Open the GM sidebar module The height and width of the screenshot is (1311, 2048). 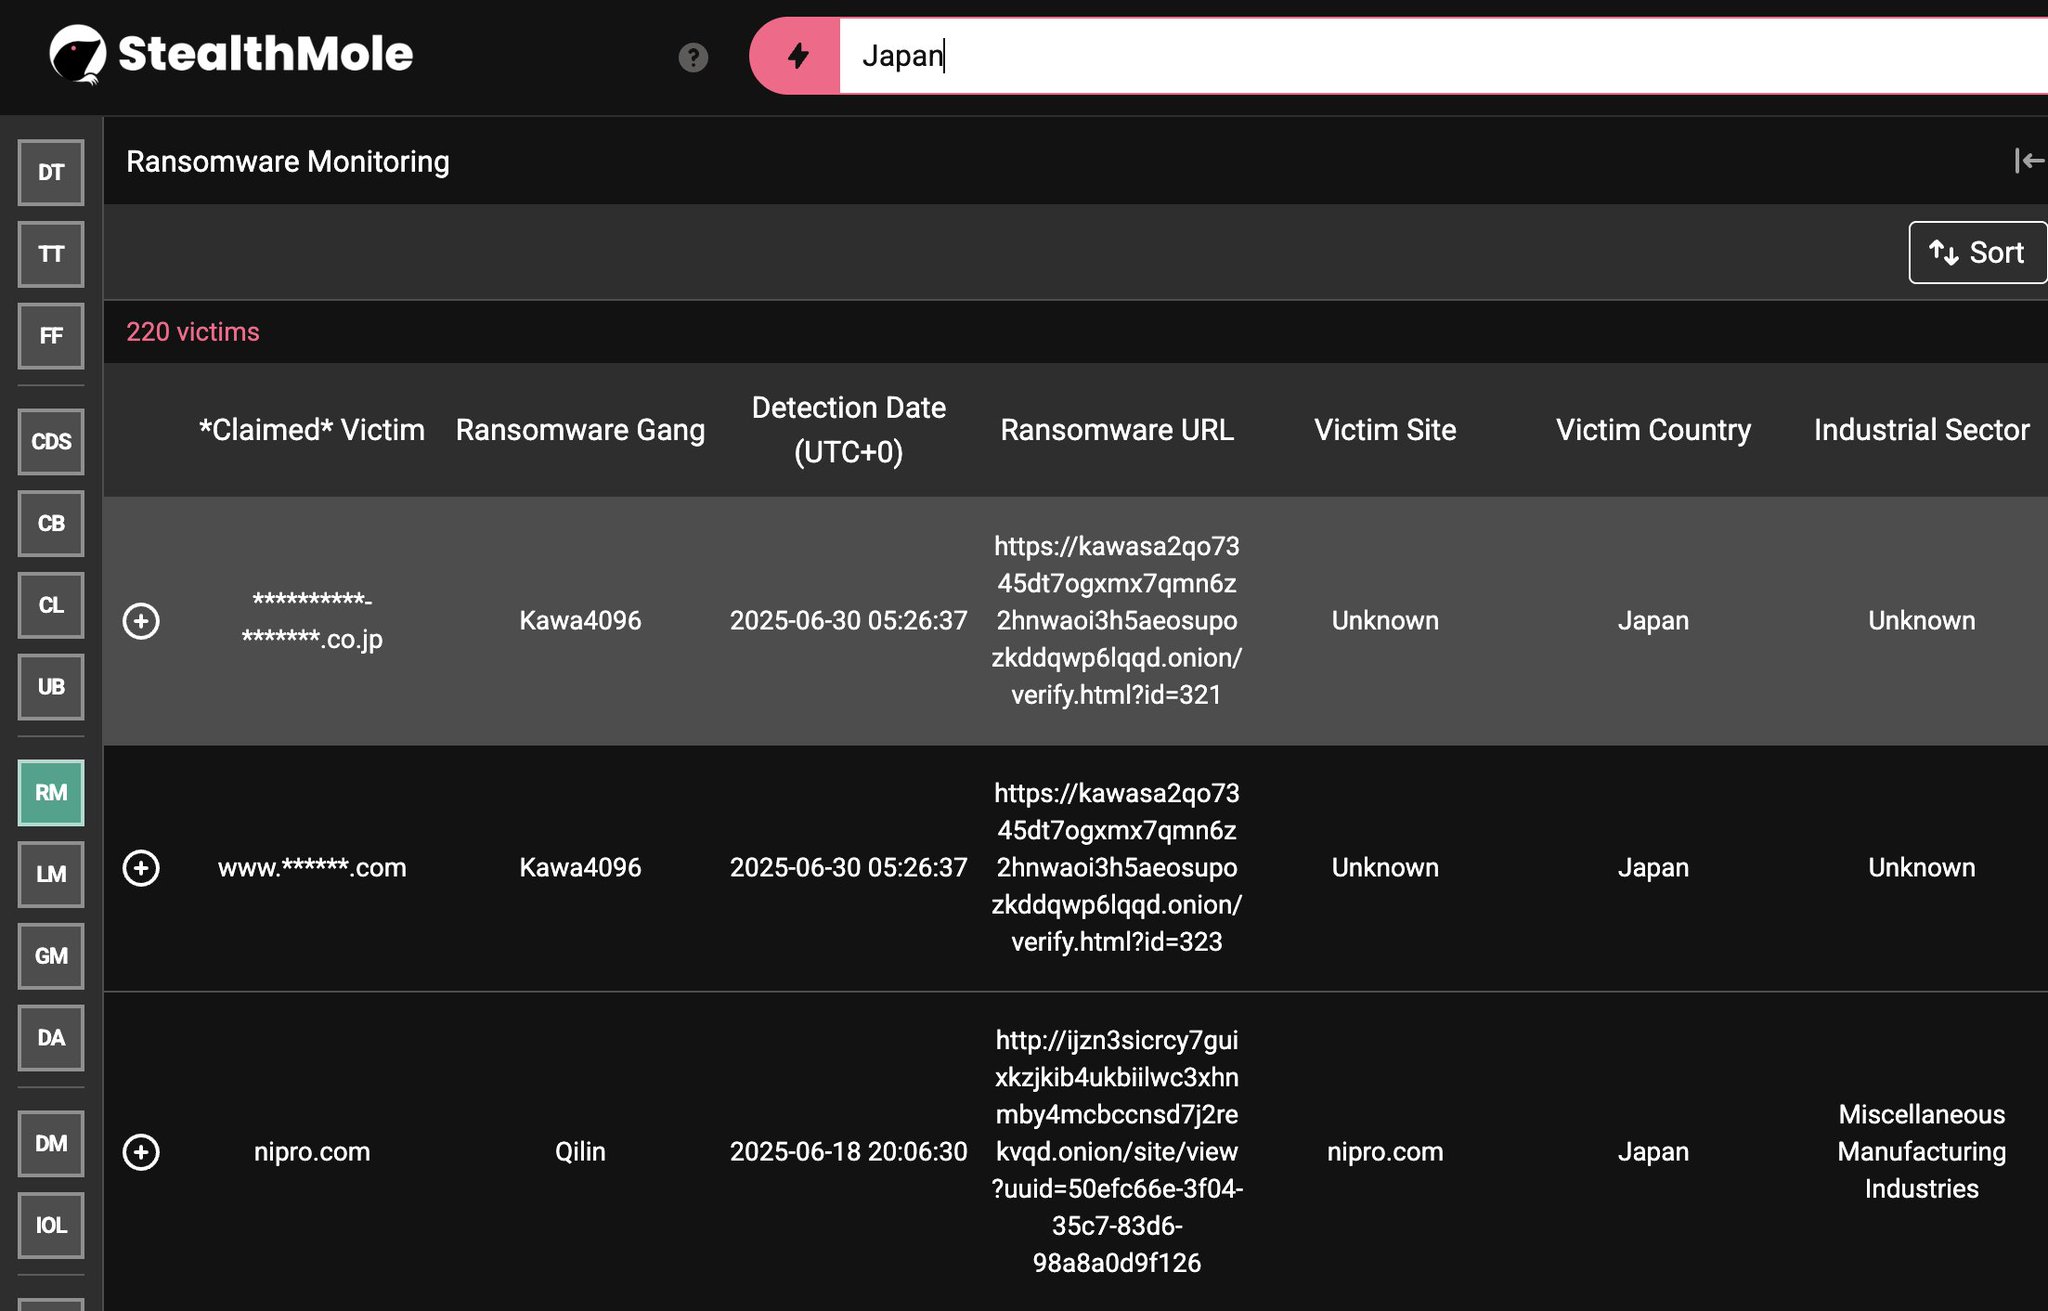[51, 956]
